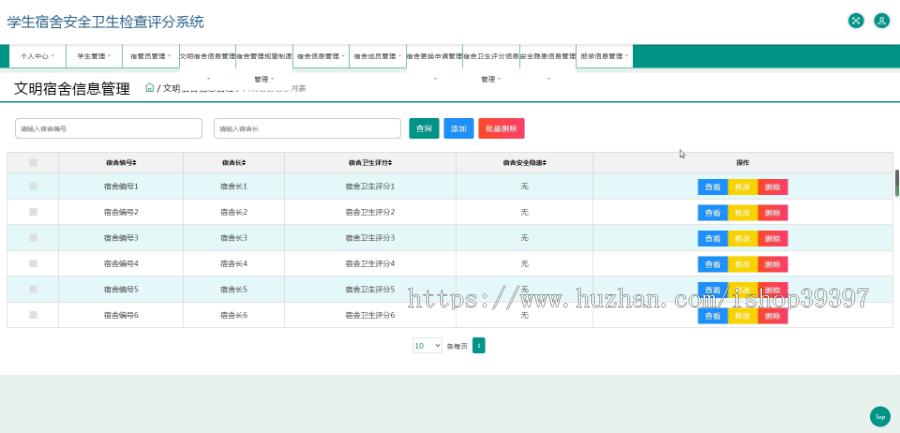
Task: Click 删除 for 宿舍编号2 row
Action: pyautogui.click(x=773, y=212)
